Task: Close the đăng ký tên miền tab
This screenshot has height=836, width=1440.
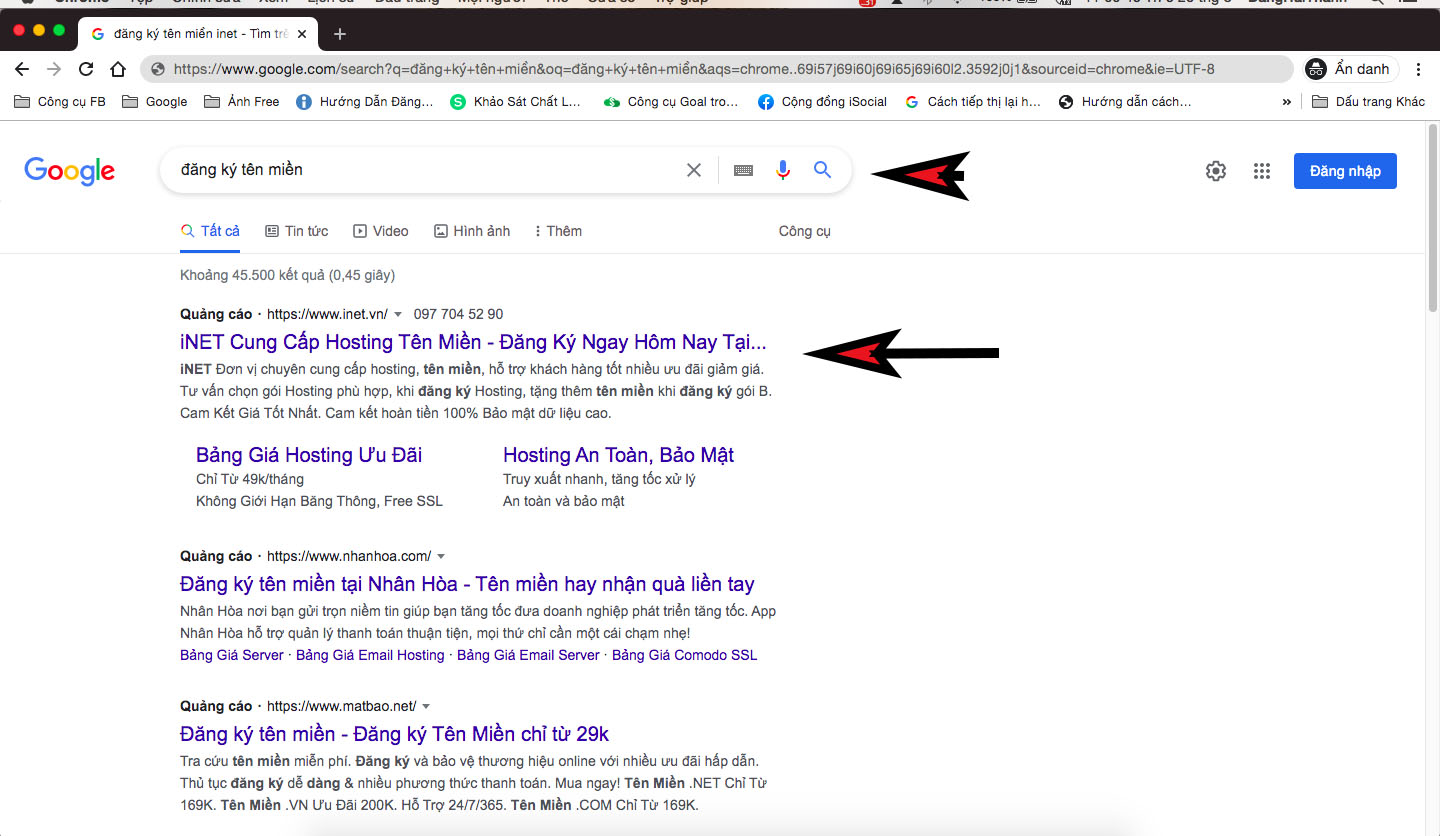Action: (x=302, y=34)
